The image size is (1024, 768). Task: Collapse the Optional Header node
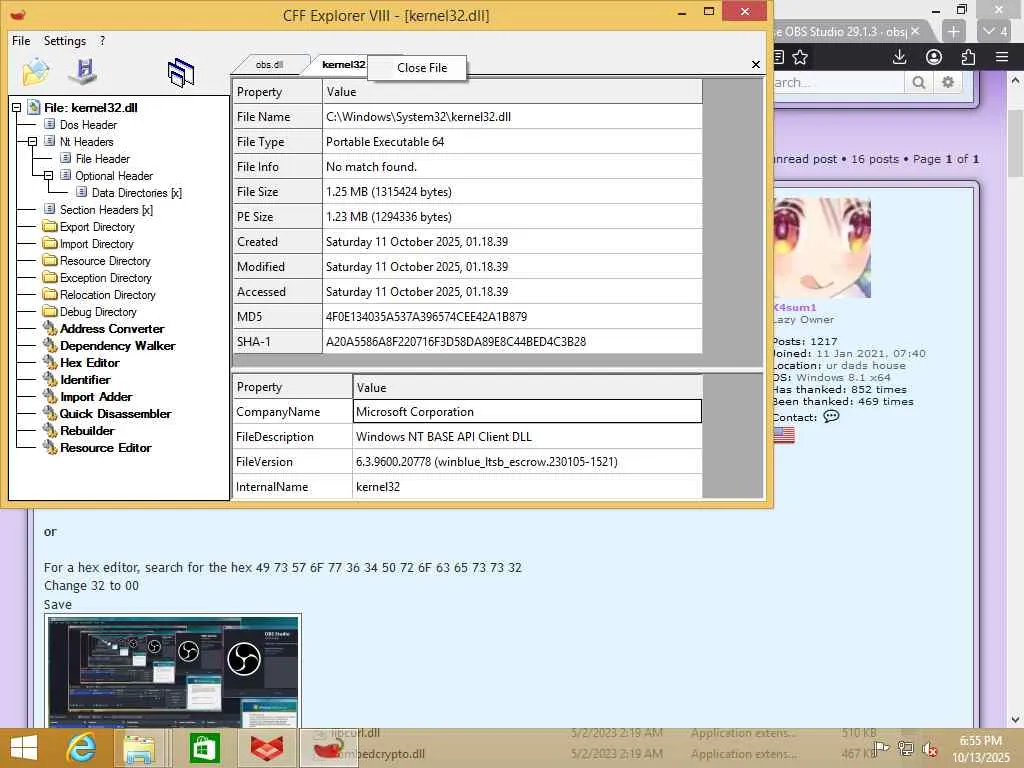(48, 176)
